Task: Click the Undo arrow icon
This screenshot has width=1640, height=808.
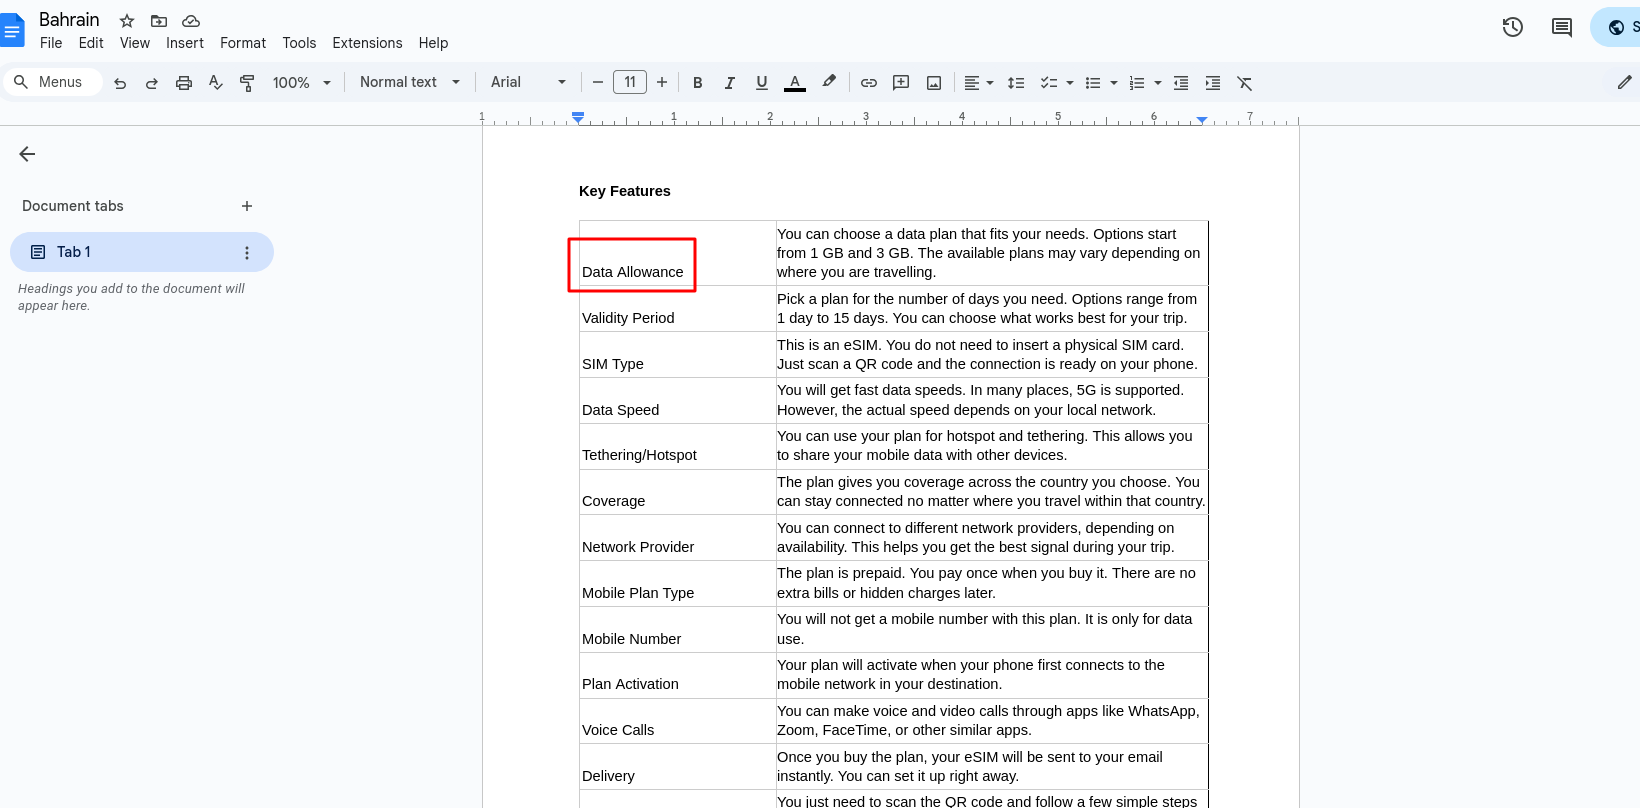Action: [x=120, y=83]
